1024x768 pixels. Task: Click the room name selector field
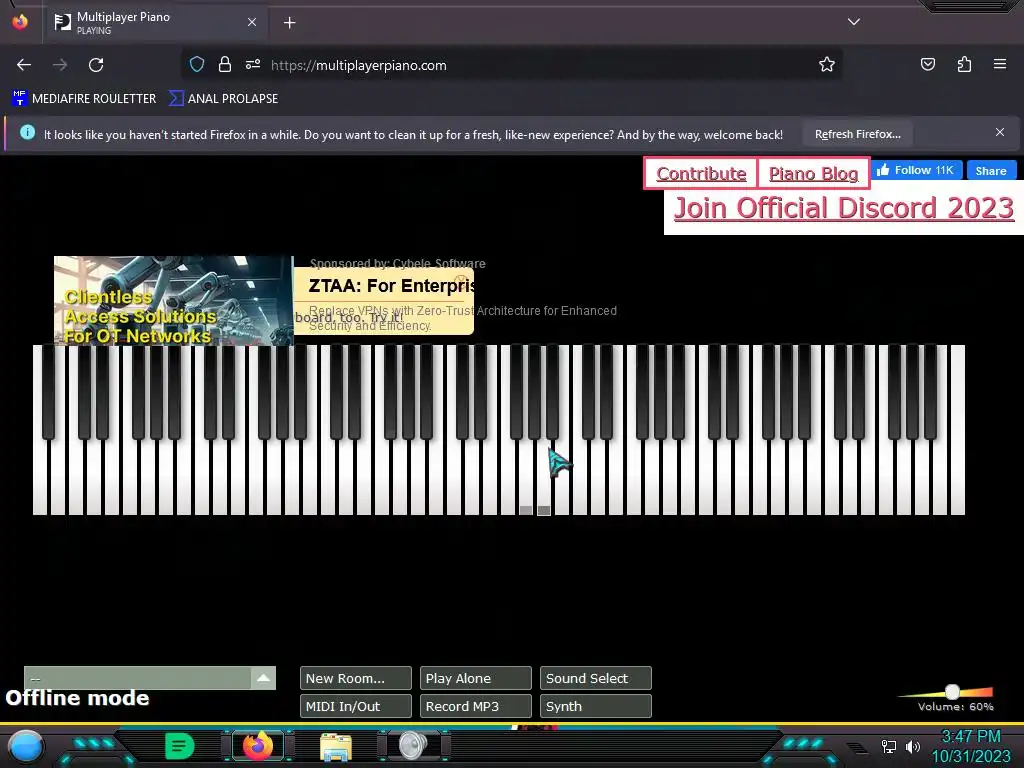click(x=138, y=678)
